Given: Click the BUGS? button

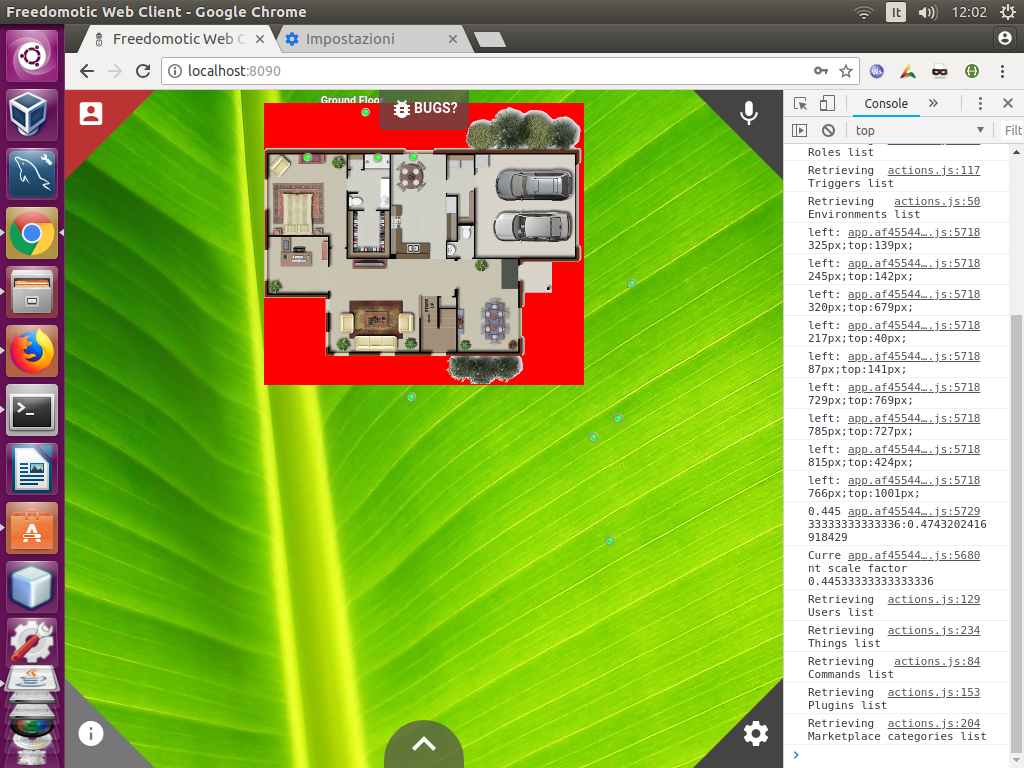Looking at the screenshot, I should click(424, 110).
